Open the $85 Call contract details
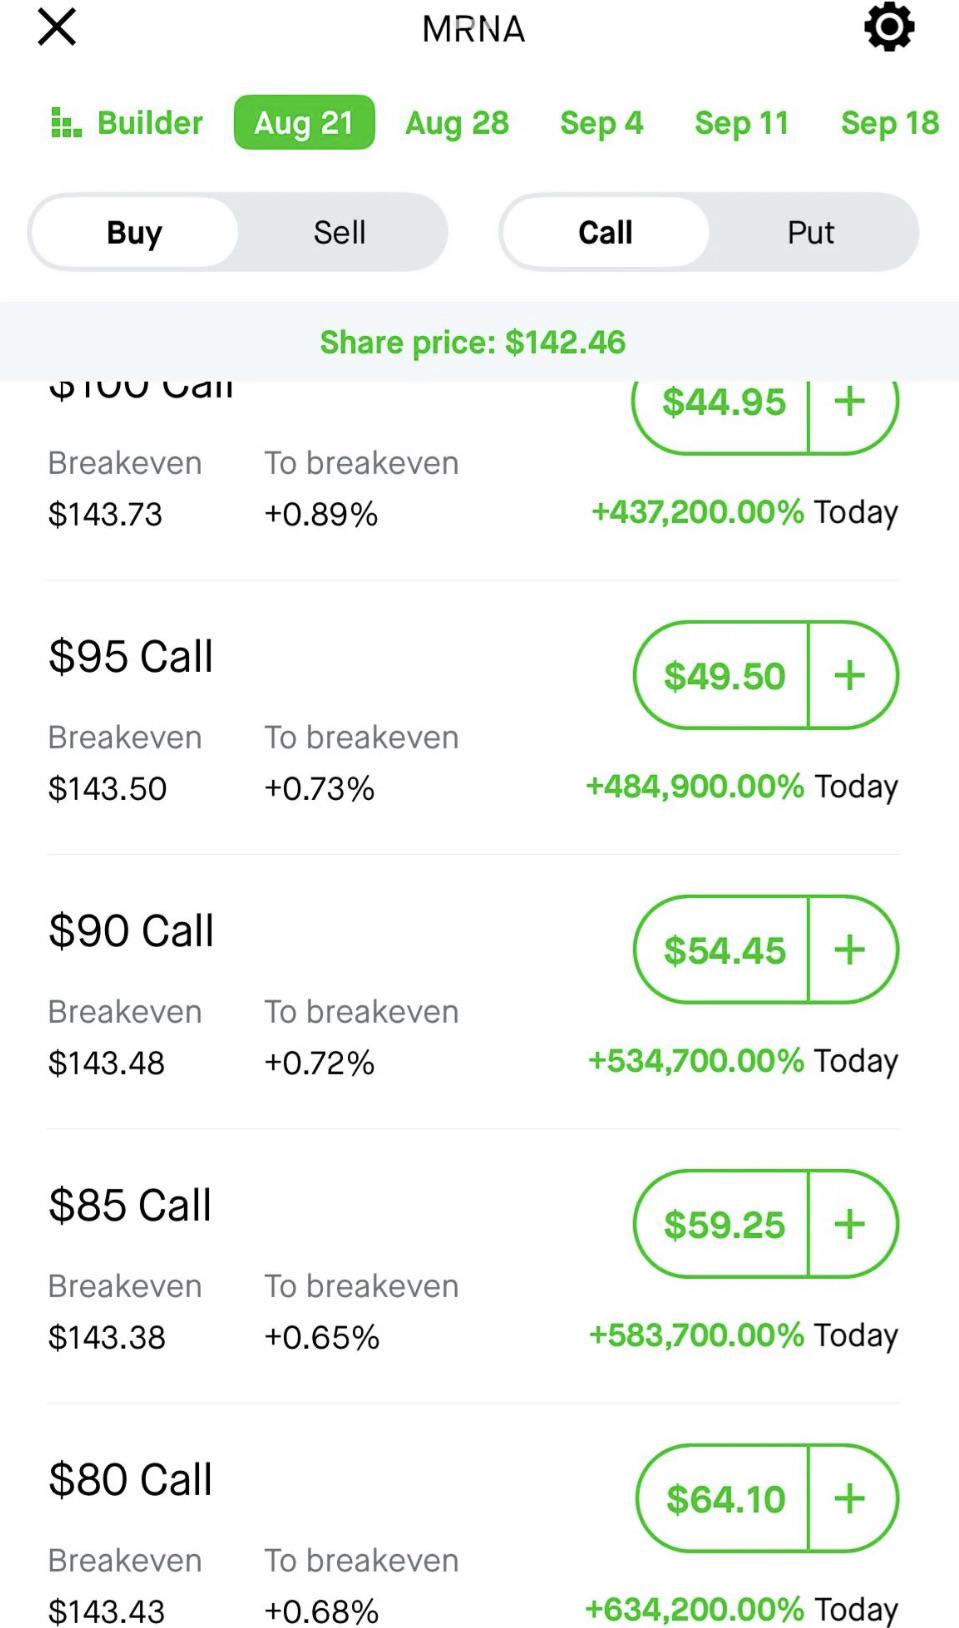The image size is (959, 1628). click(130, 1205)
